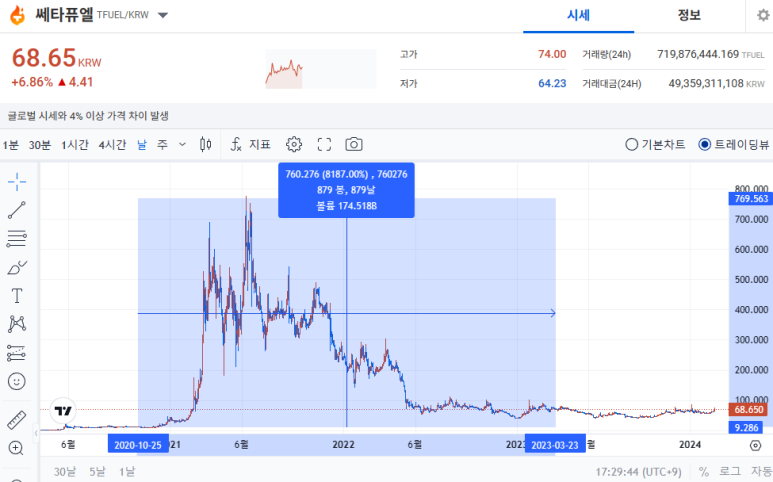This screenshot has height=482, width=773.
Task: Click the zoom in magnifier tool
Action: [16, 448]
